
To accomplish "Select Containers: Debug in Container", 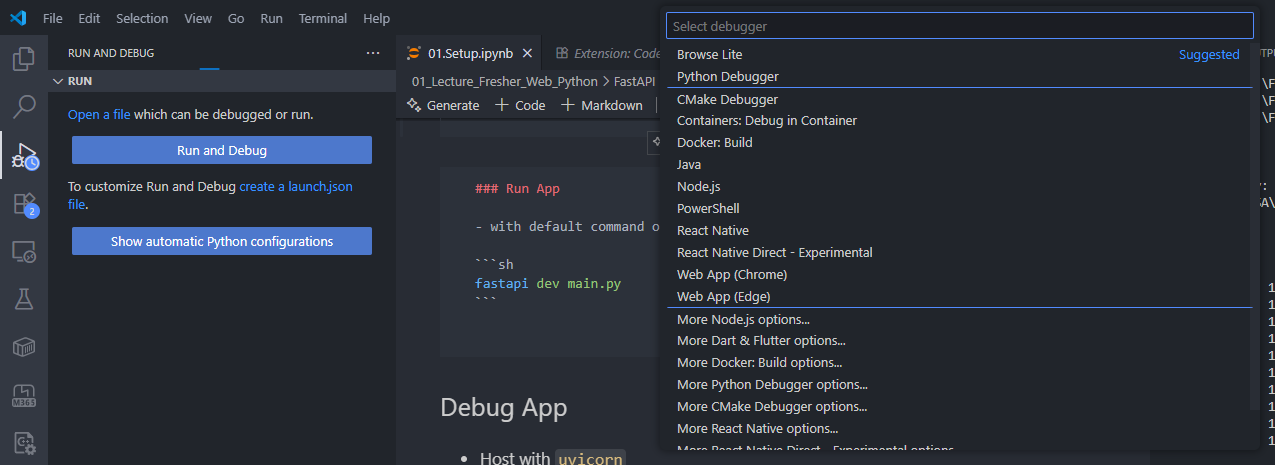I will click(959, 121).
